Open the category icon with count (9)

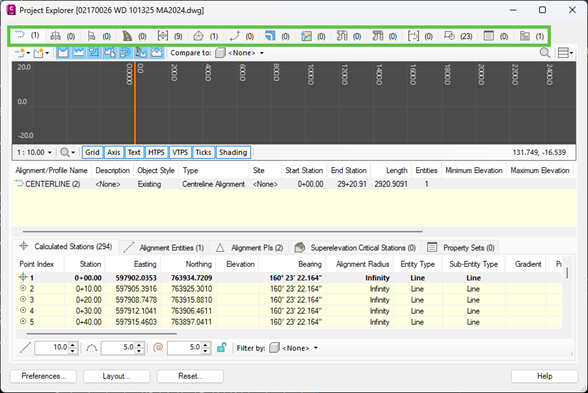click(x=163, y=36)
